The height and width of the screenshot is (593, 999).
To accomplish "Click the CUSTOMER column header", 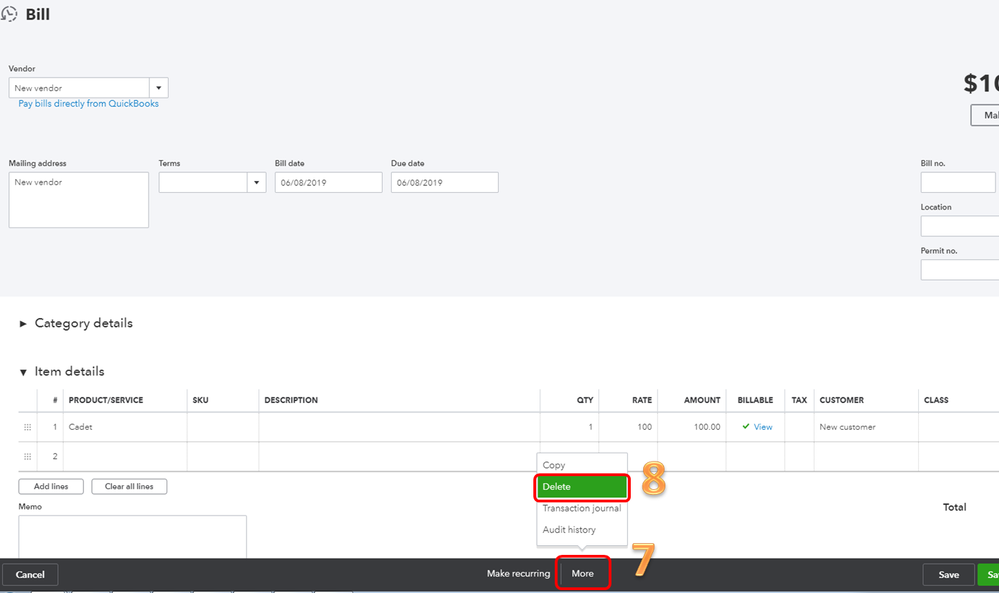I will (841, 400).
